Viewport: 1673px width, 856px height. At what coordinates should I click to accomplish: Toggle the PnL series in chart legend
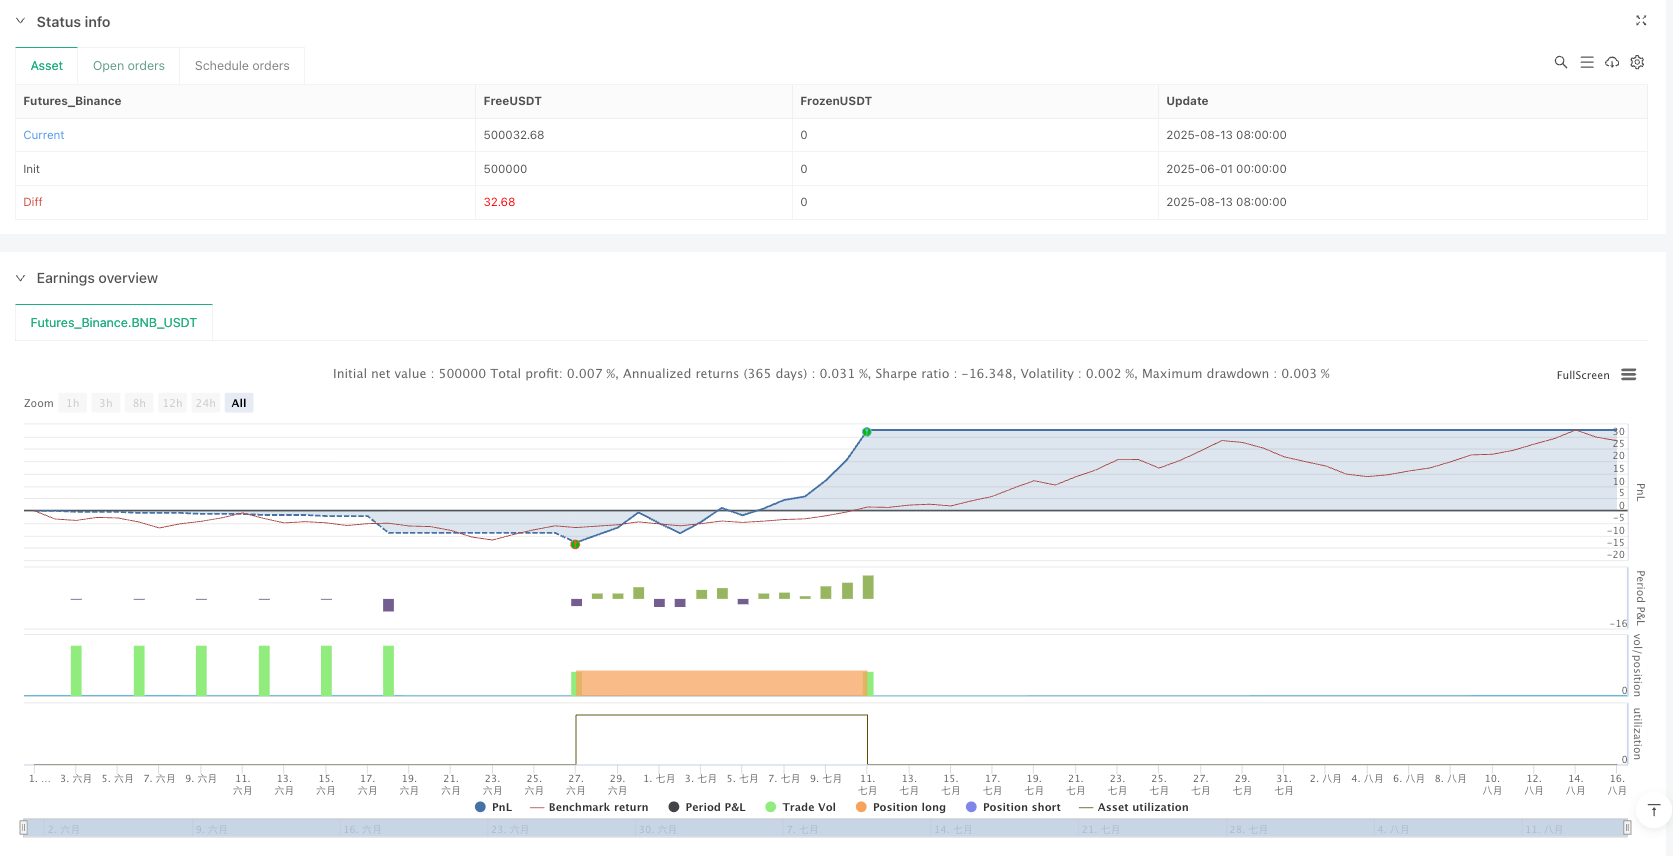tap(493, 807)
